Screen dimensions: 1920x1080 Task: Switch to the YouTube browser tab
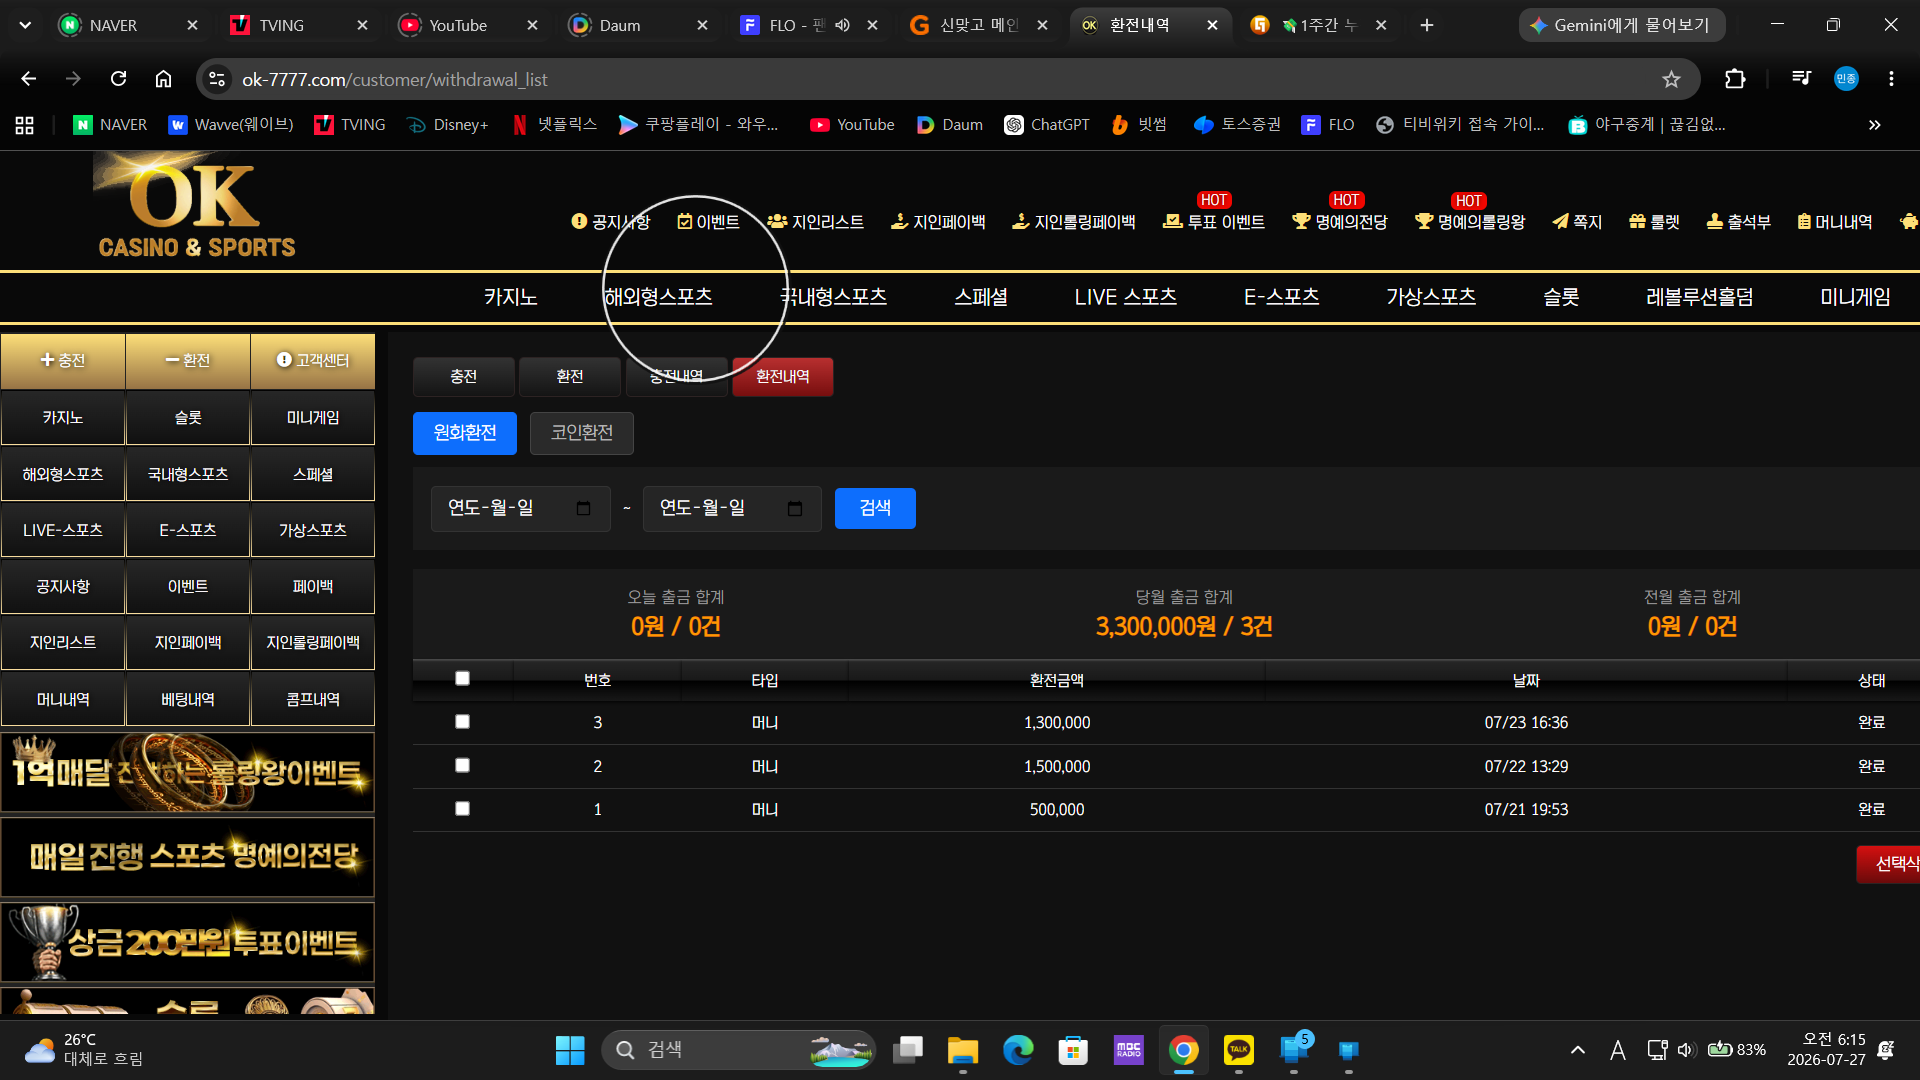pyautogui.click(x=468, y=25)
